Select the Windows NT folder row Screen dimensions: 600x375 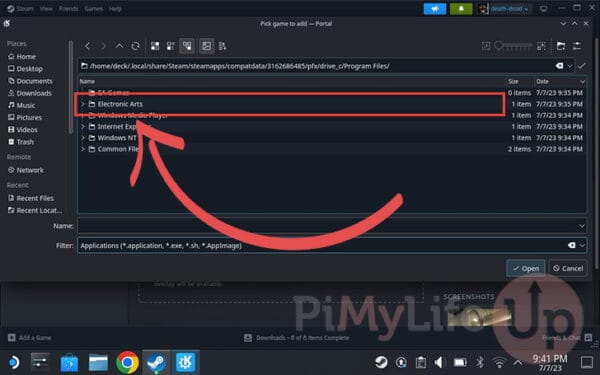click(x=332, y=138)
